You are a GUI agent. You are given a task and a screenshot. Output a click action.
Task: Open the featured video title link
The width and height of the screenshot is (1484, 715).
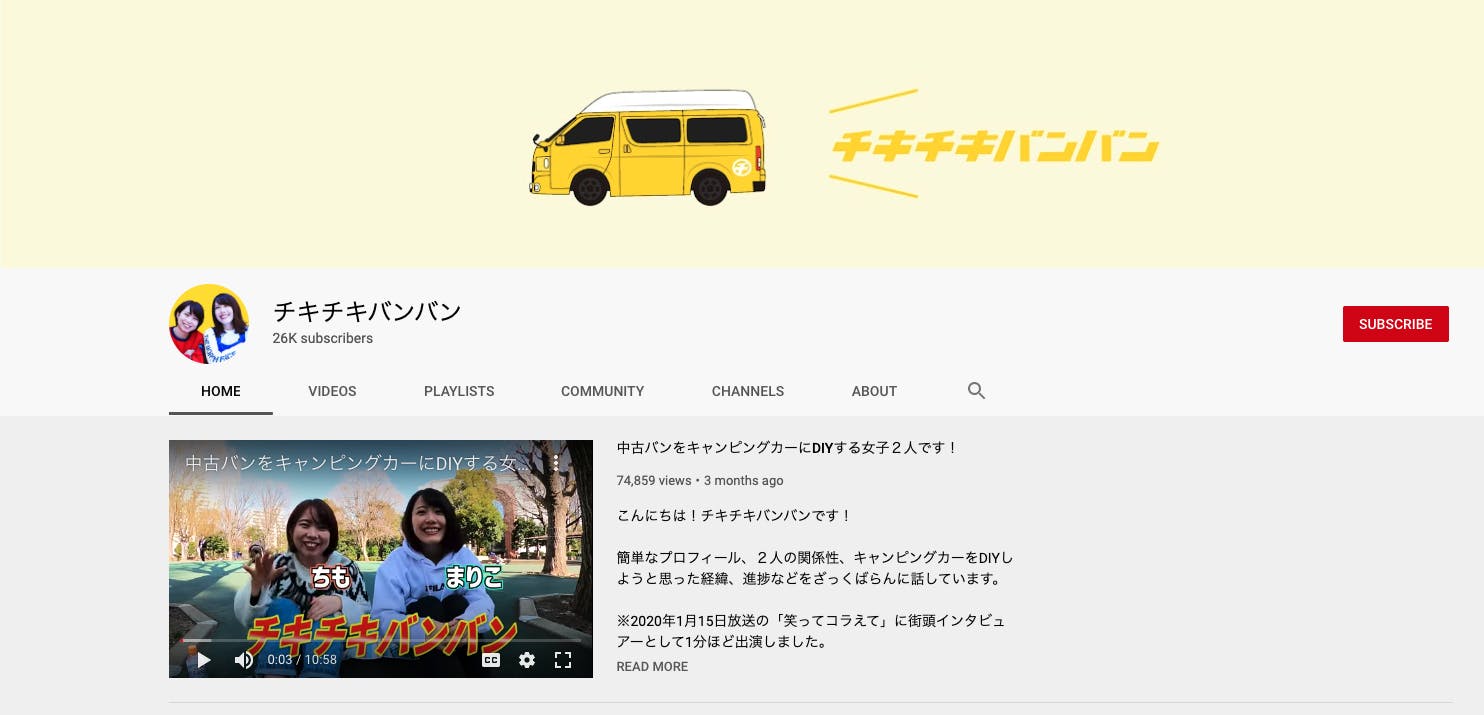pos(787,448)
